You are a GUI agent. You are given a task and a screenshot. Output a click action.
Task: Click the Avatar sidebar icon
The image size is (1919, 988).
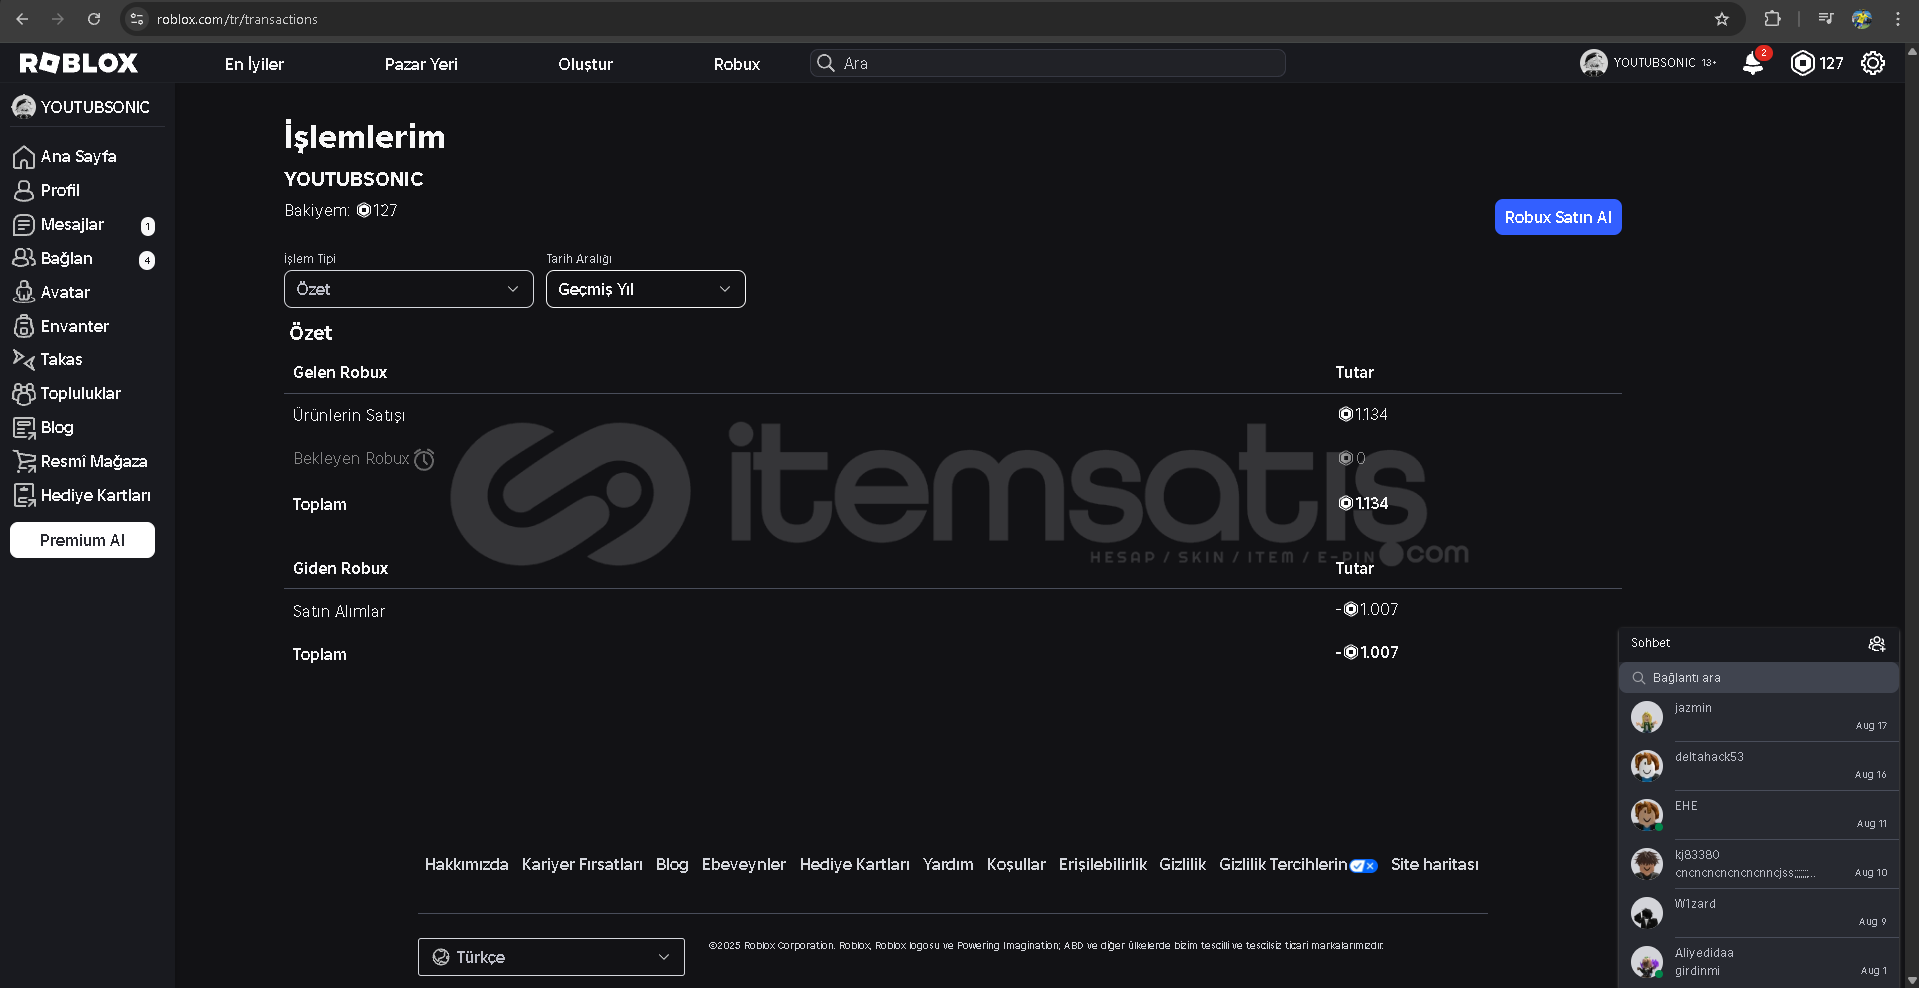pyautogui.click(x=24, y=292)
